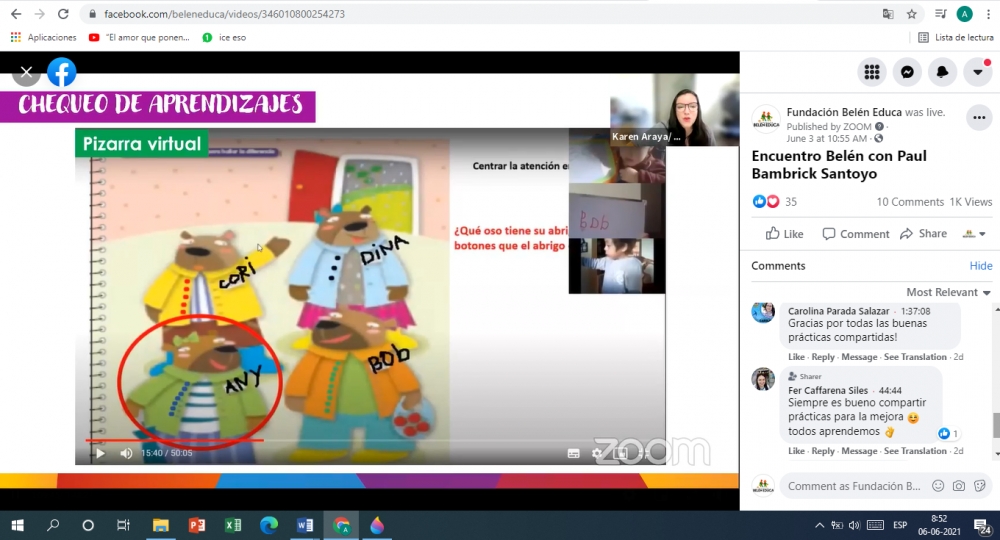Click the Facebook logo icon
Screen dimensions: 1000x540
(62, 72)
